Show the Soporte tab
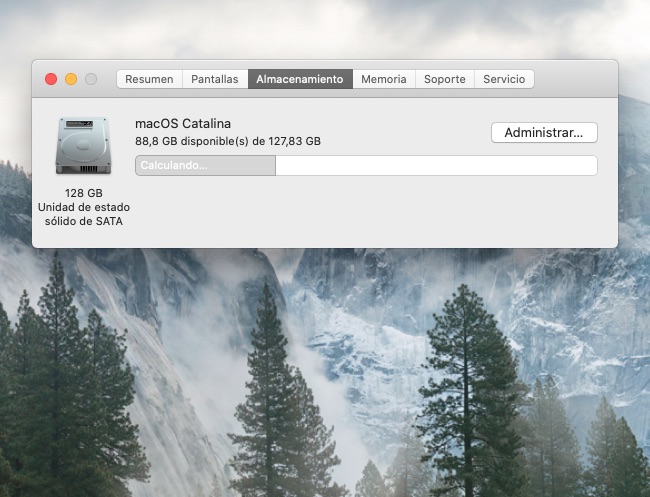Screen dimensions: 650x497 click(445, 79)
